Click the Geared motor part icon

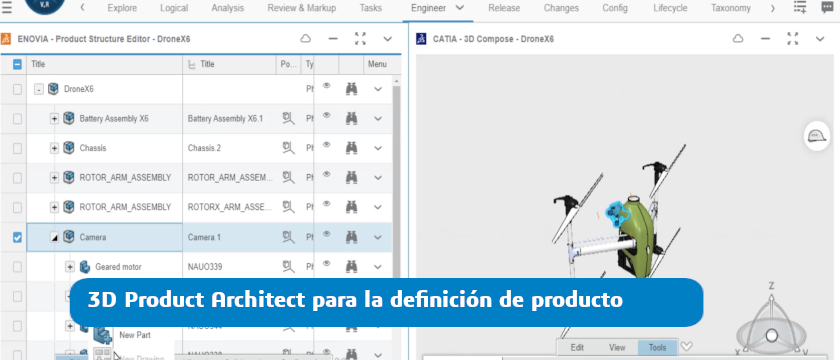click(84, 266)
